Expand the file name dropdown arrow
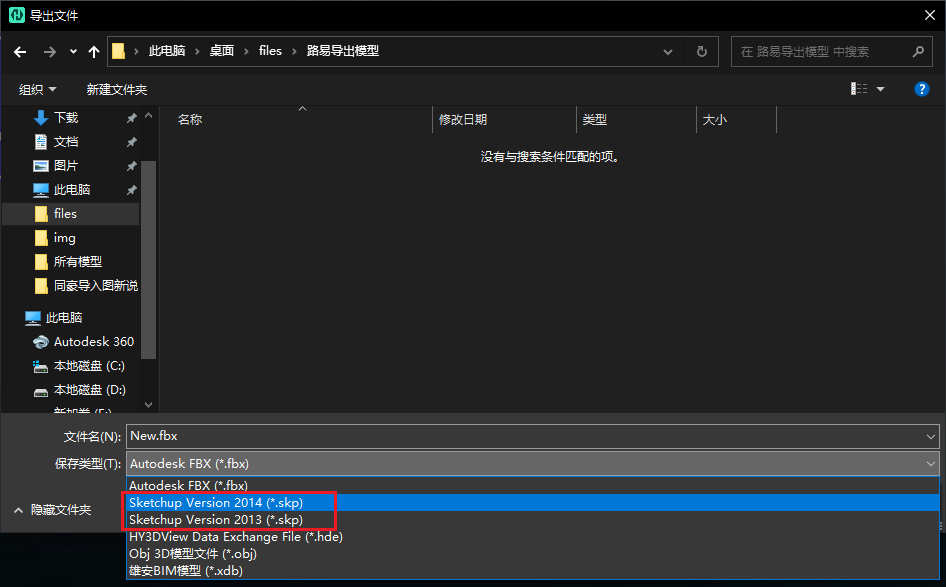 click(930, 436)
